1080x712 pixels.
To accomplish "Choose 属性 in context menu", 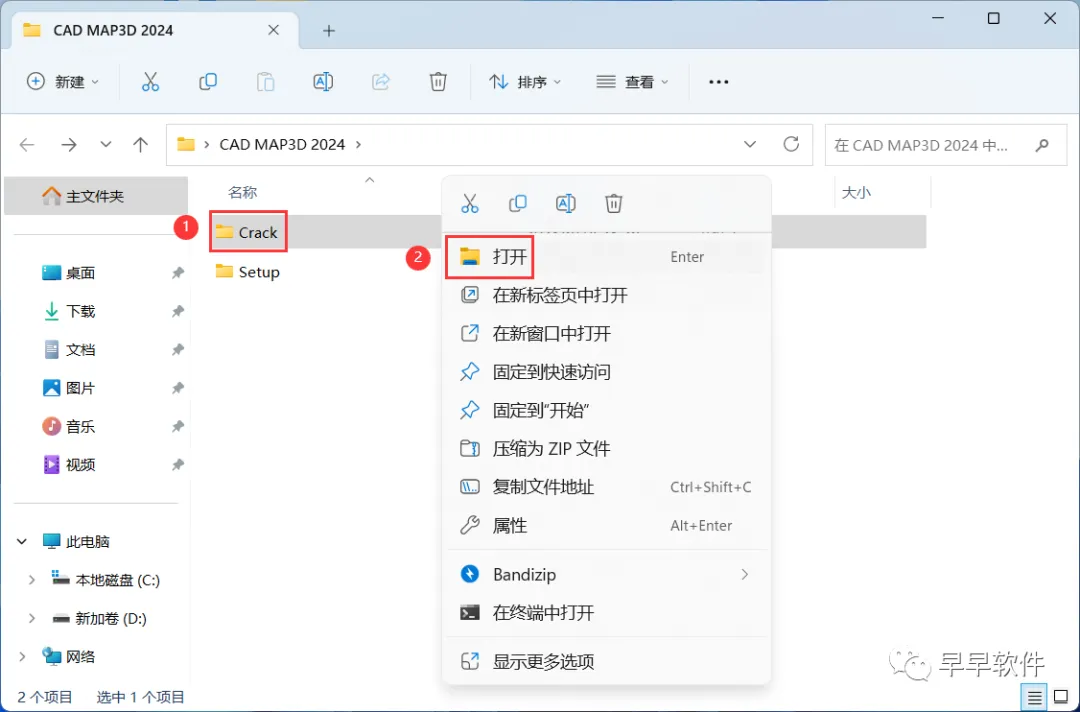I will (606, 526).
